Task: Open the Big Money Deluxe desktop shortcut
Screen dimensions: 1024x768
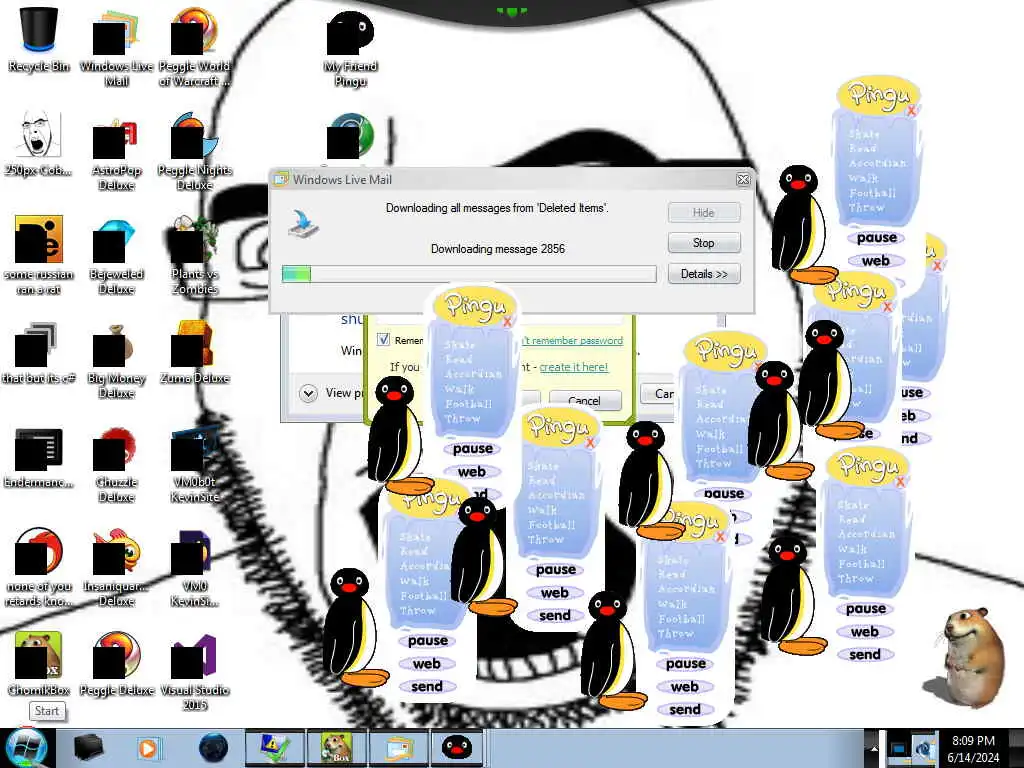Action: pyautogui.click(x=116, y=360)
